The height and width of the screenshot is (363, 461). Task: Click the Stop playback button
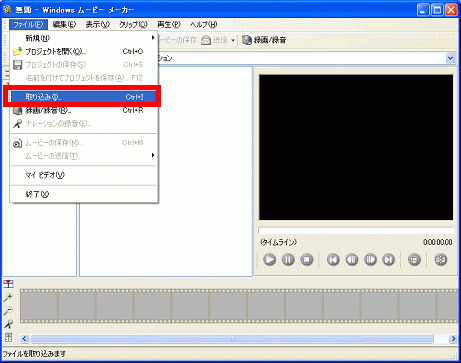click(x=307, y=259)
